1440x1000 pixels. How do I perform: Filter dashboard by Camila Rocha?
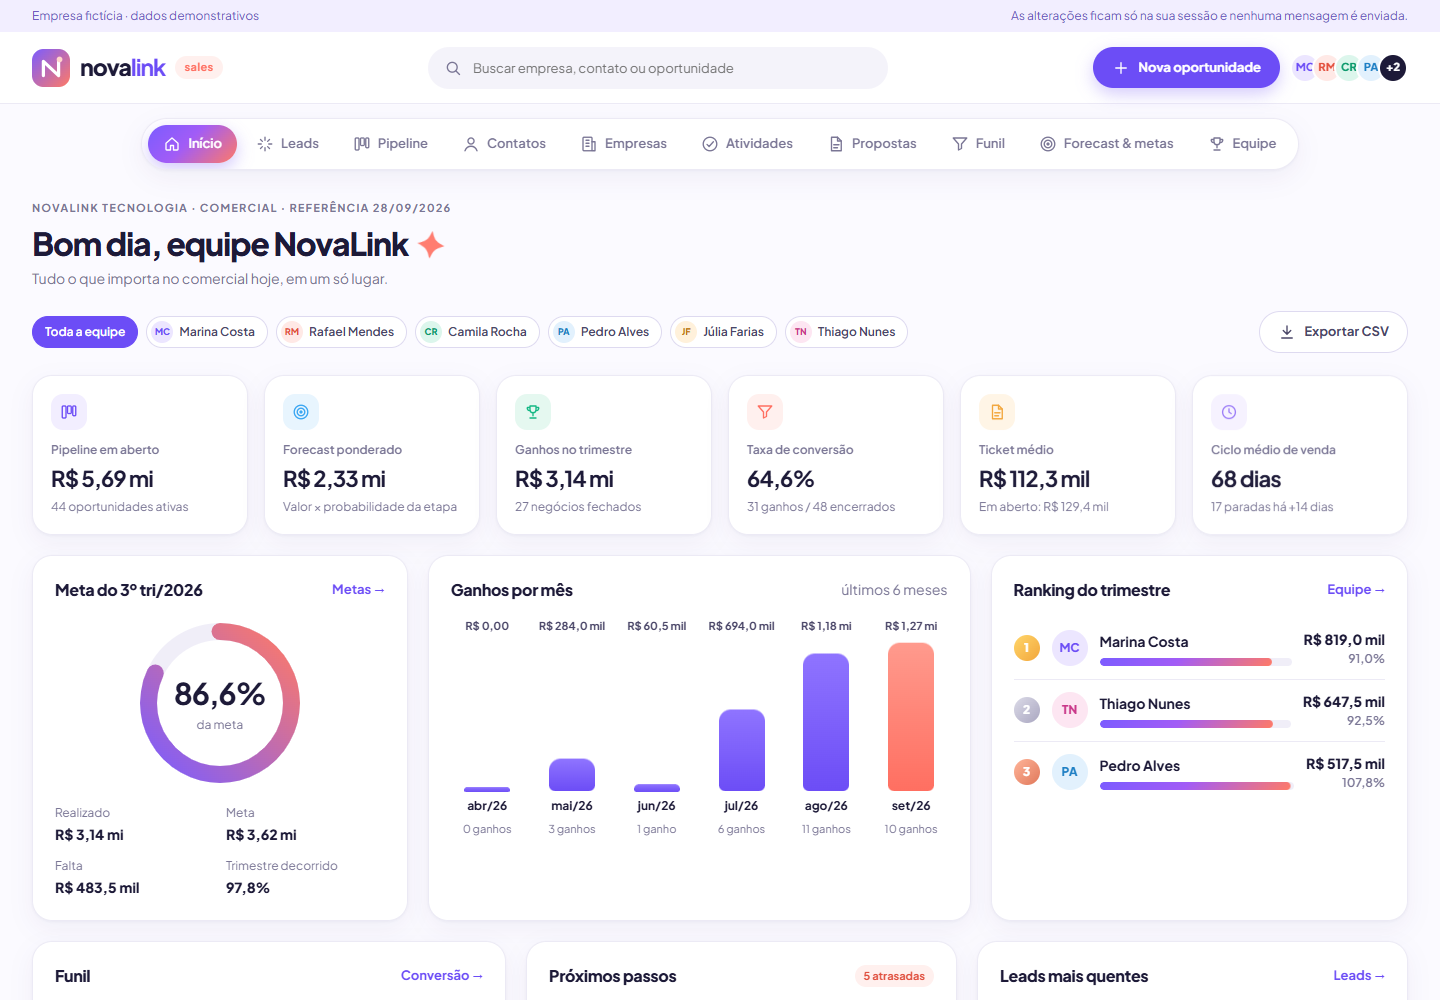click(x=477, y=332)
